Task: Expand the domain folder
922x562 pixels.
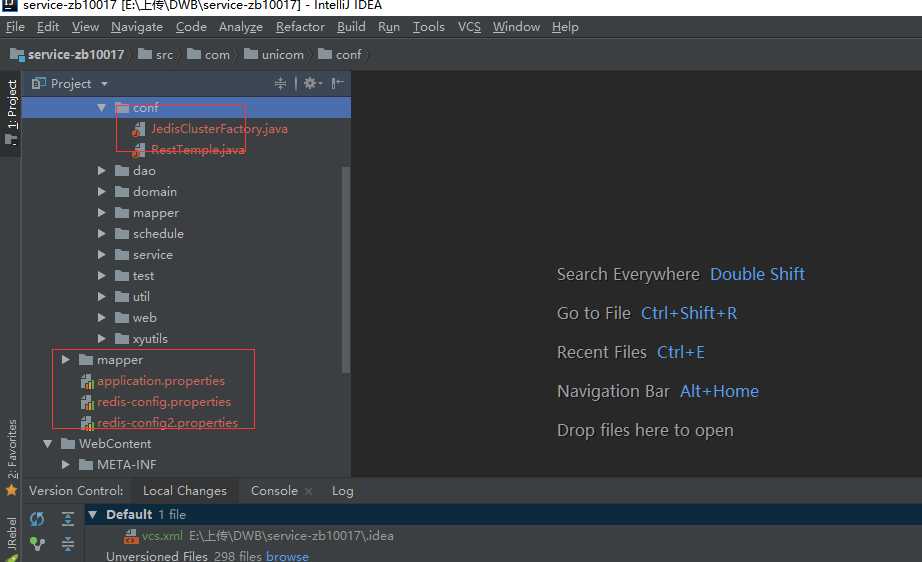Action: coord(101,192)
